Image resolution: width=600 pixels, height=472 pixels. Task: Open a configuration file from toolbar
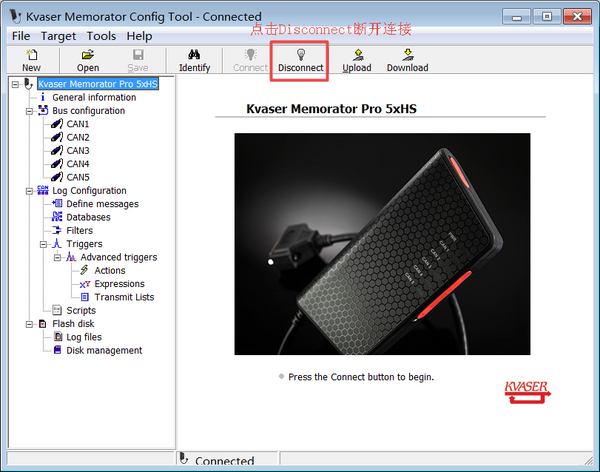(x=88, y=60)
